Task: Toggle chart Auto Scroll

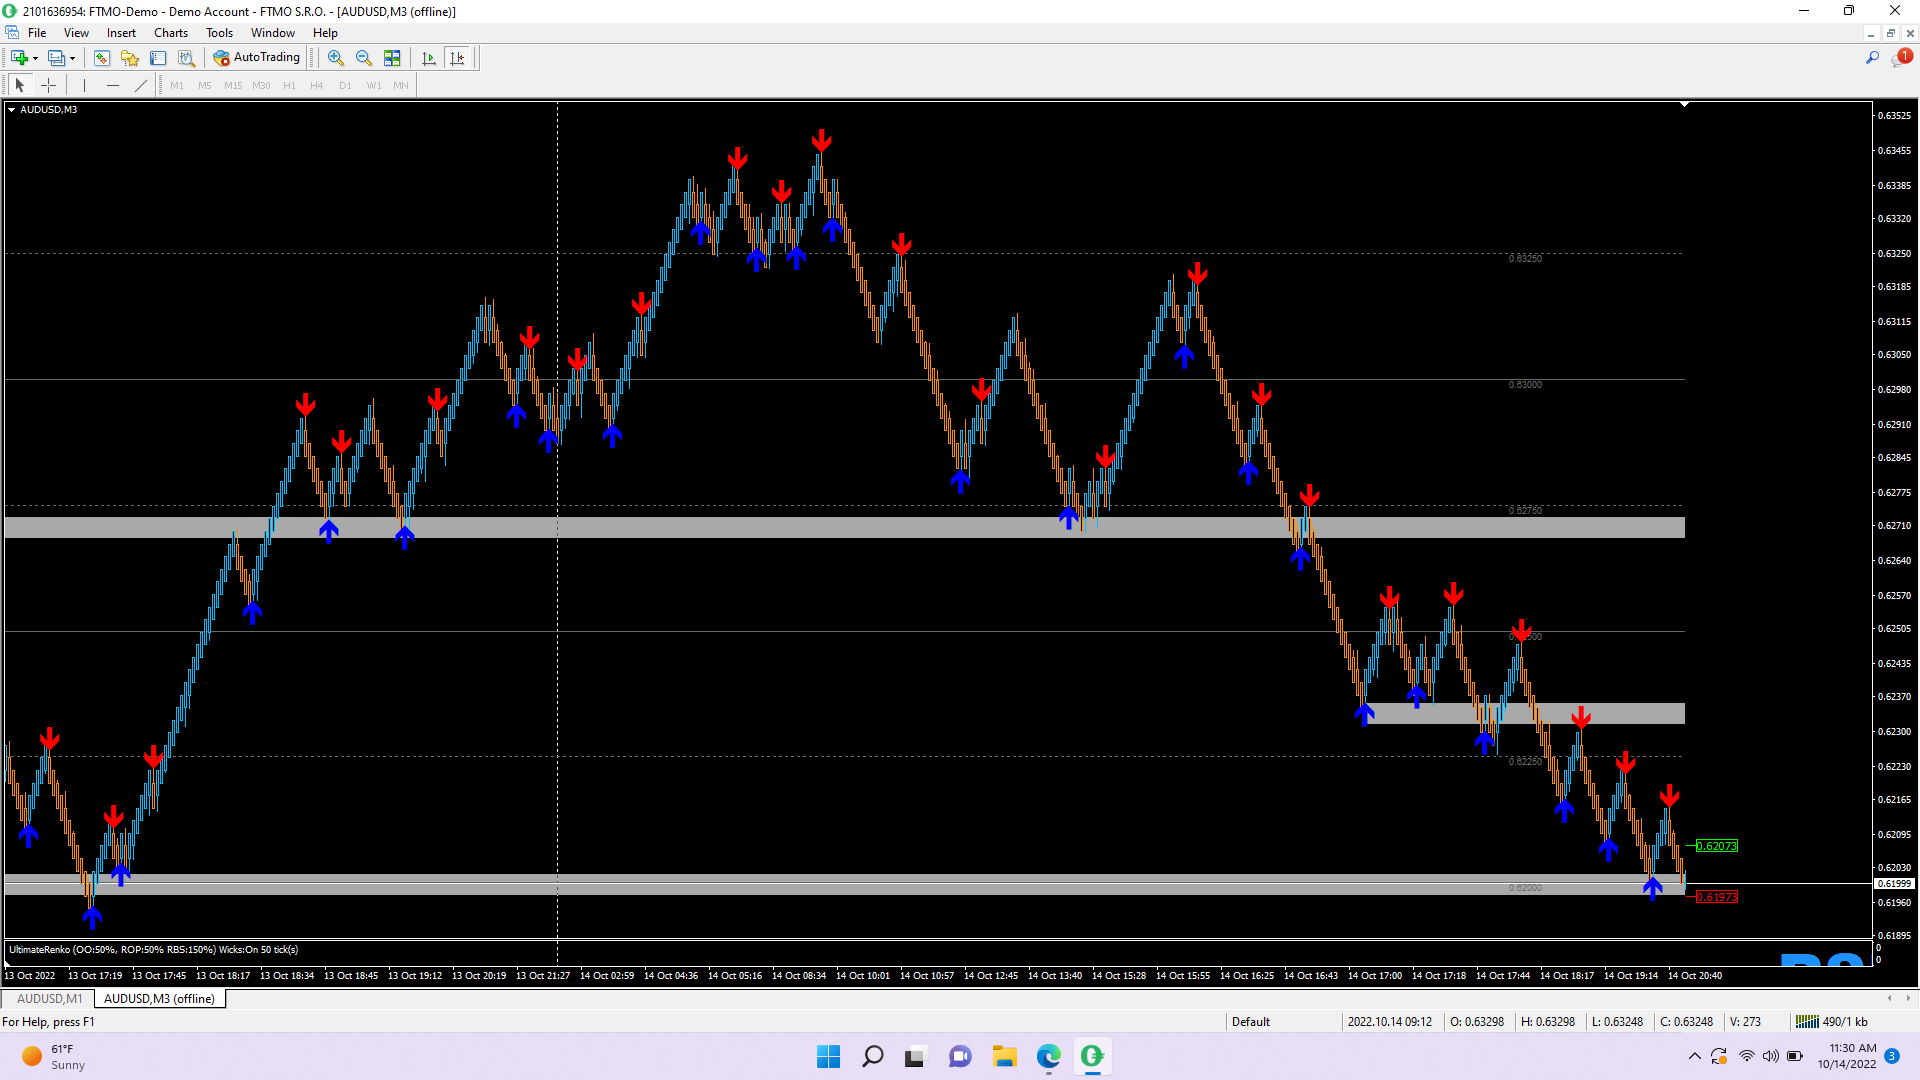Action: (x=429, y=58)
